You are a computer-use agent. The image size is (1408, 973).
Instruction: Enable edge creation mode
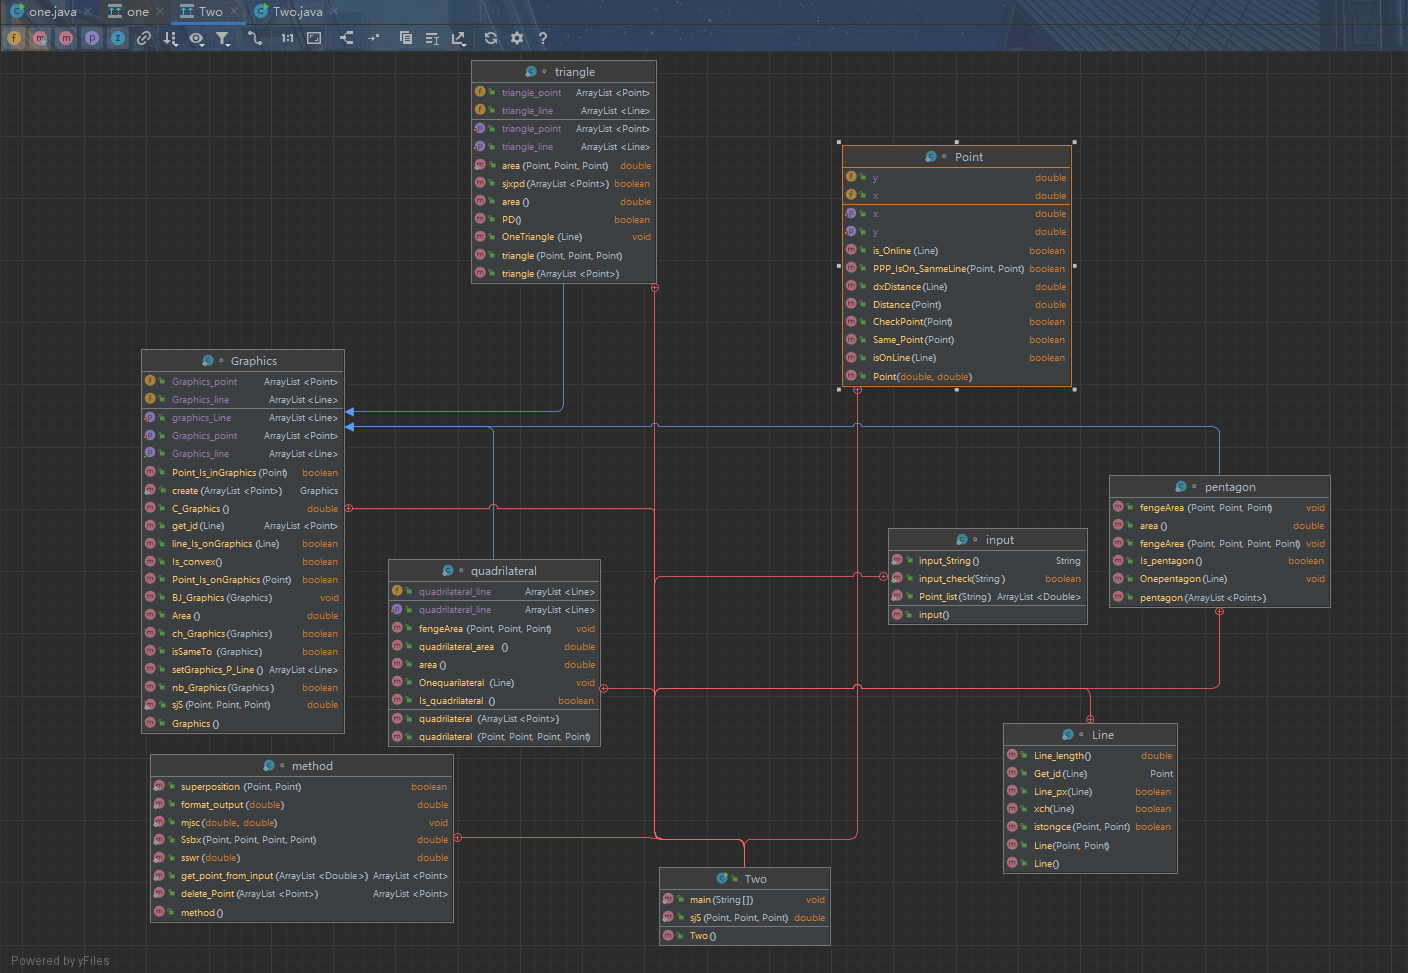255,38
